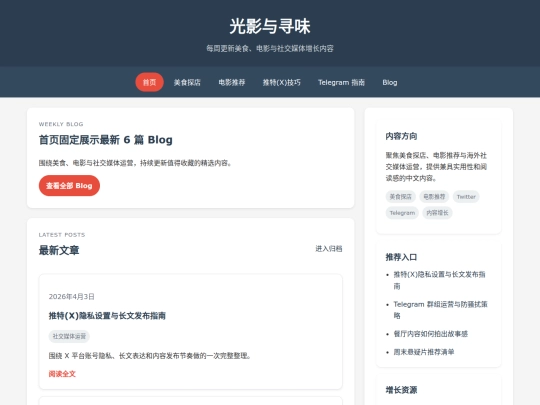The width and height of the screenshot is (540, 405).
Task: Go to 美食探店 in the nav bar
Action: (x=187, y=82)
